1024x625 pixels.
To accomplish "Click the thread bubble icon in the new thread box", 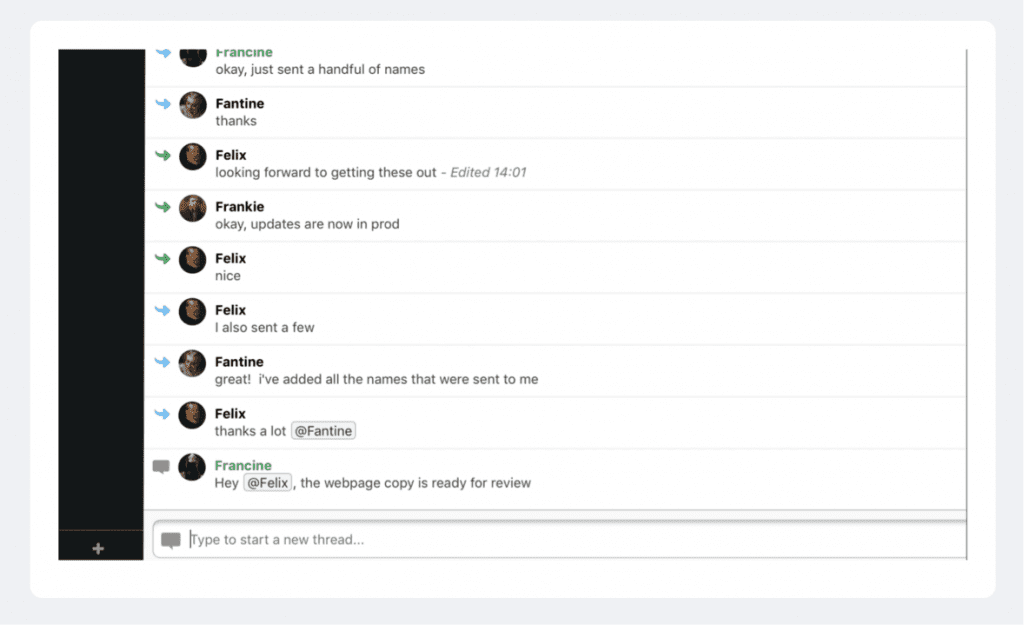I will tap(170, 540).
